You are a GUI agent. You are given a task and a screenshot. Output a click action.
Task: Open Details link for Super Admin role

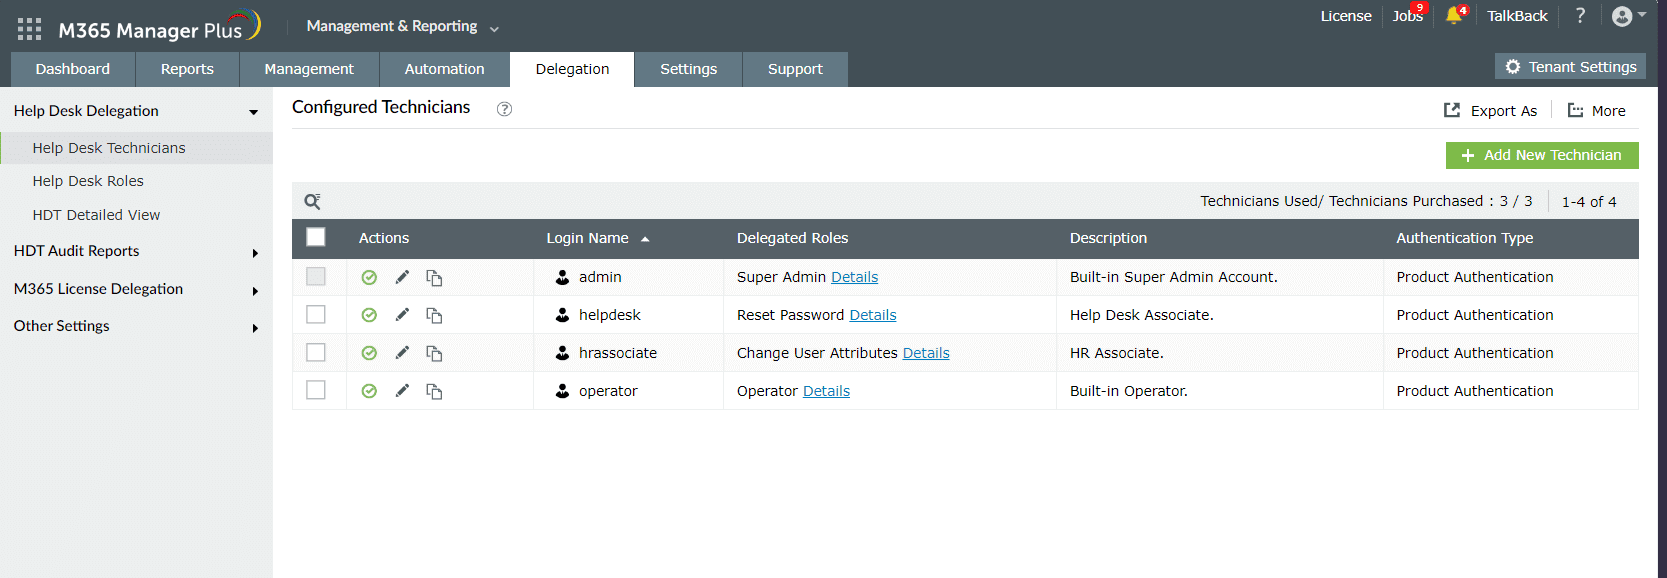[854, 277]
